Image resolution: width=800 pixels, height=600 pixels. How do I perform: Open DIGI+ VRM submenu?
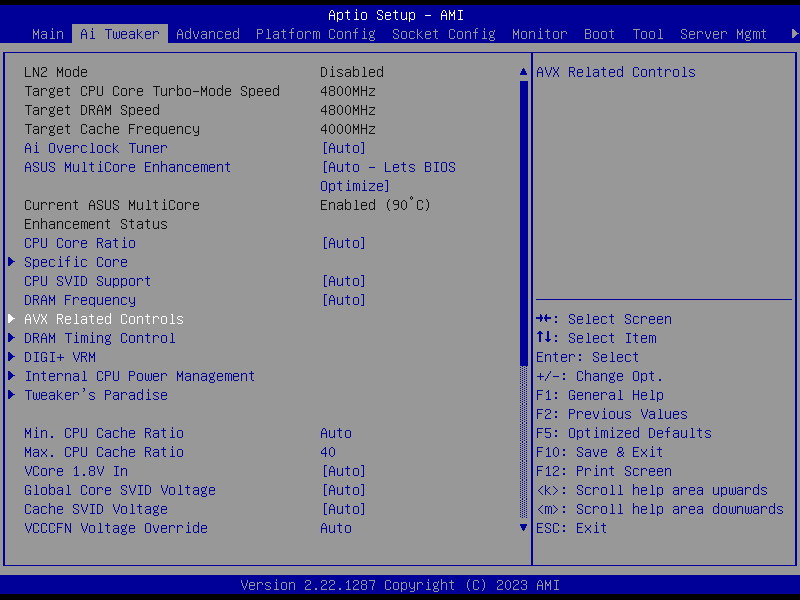pyautogui.click(x=60, y=357)
